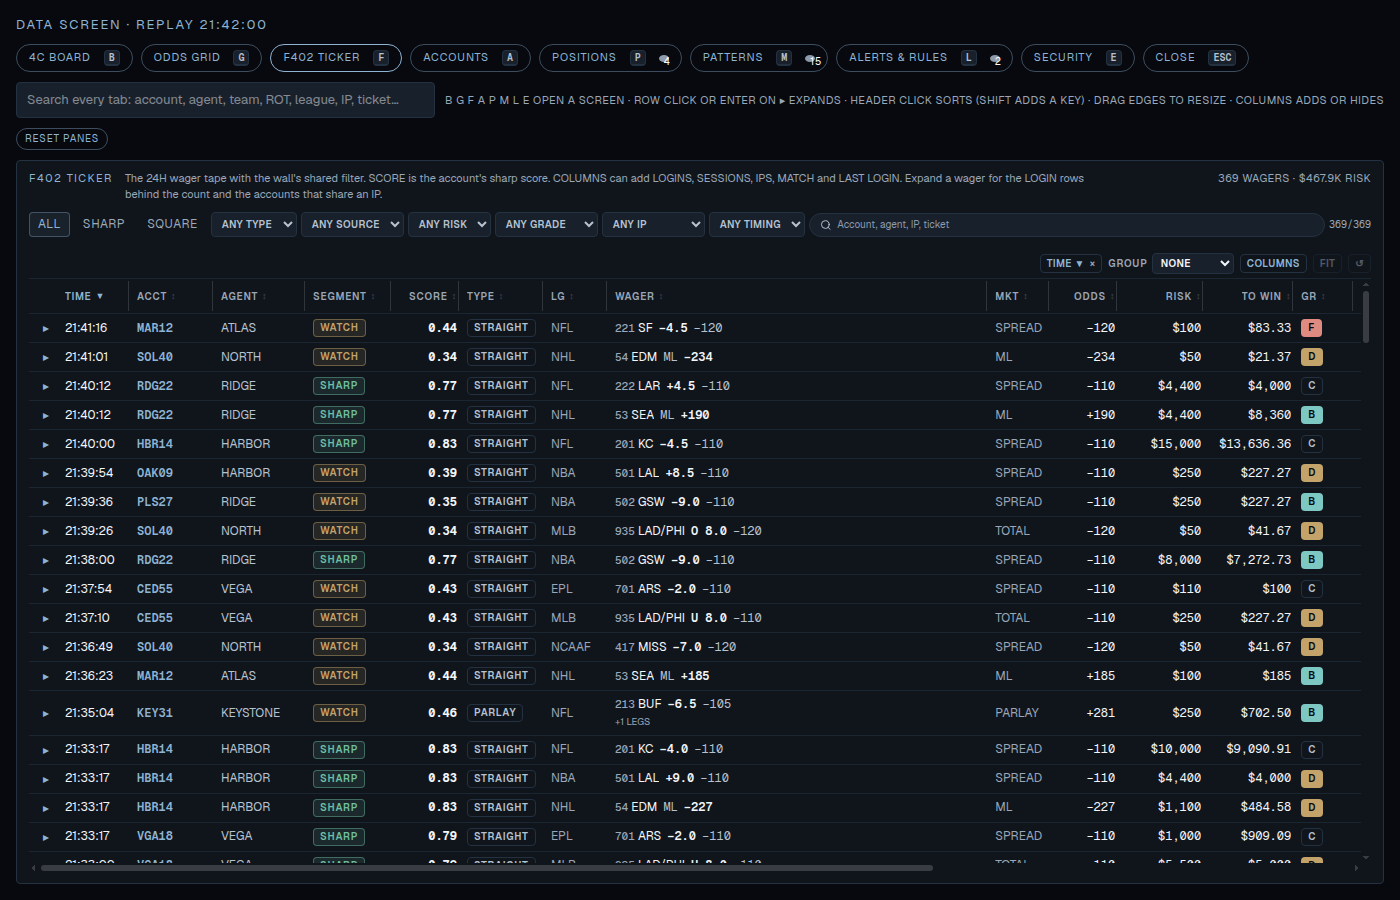Open the COLUMNS chooser
Viewport: 1400px width, 900px height.
1273,263
